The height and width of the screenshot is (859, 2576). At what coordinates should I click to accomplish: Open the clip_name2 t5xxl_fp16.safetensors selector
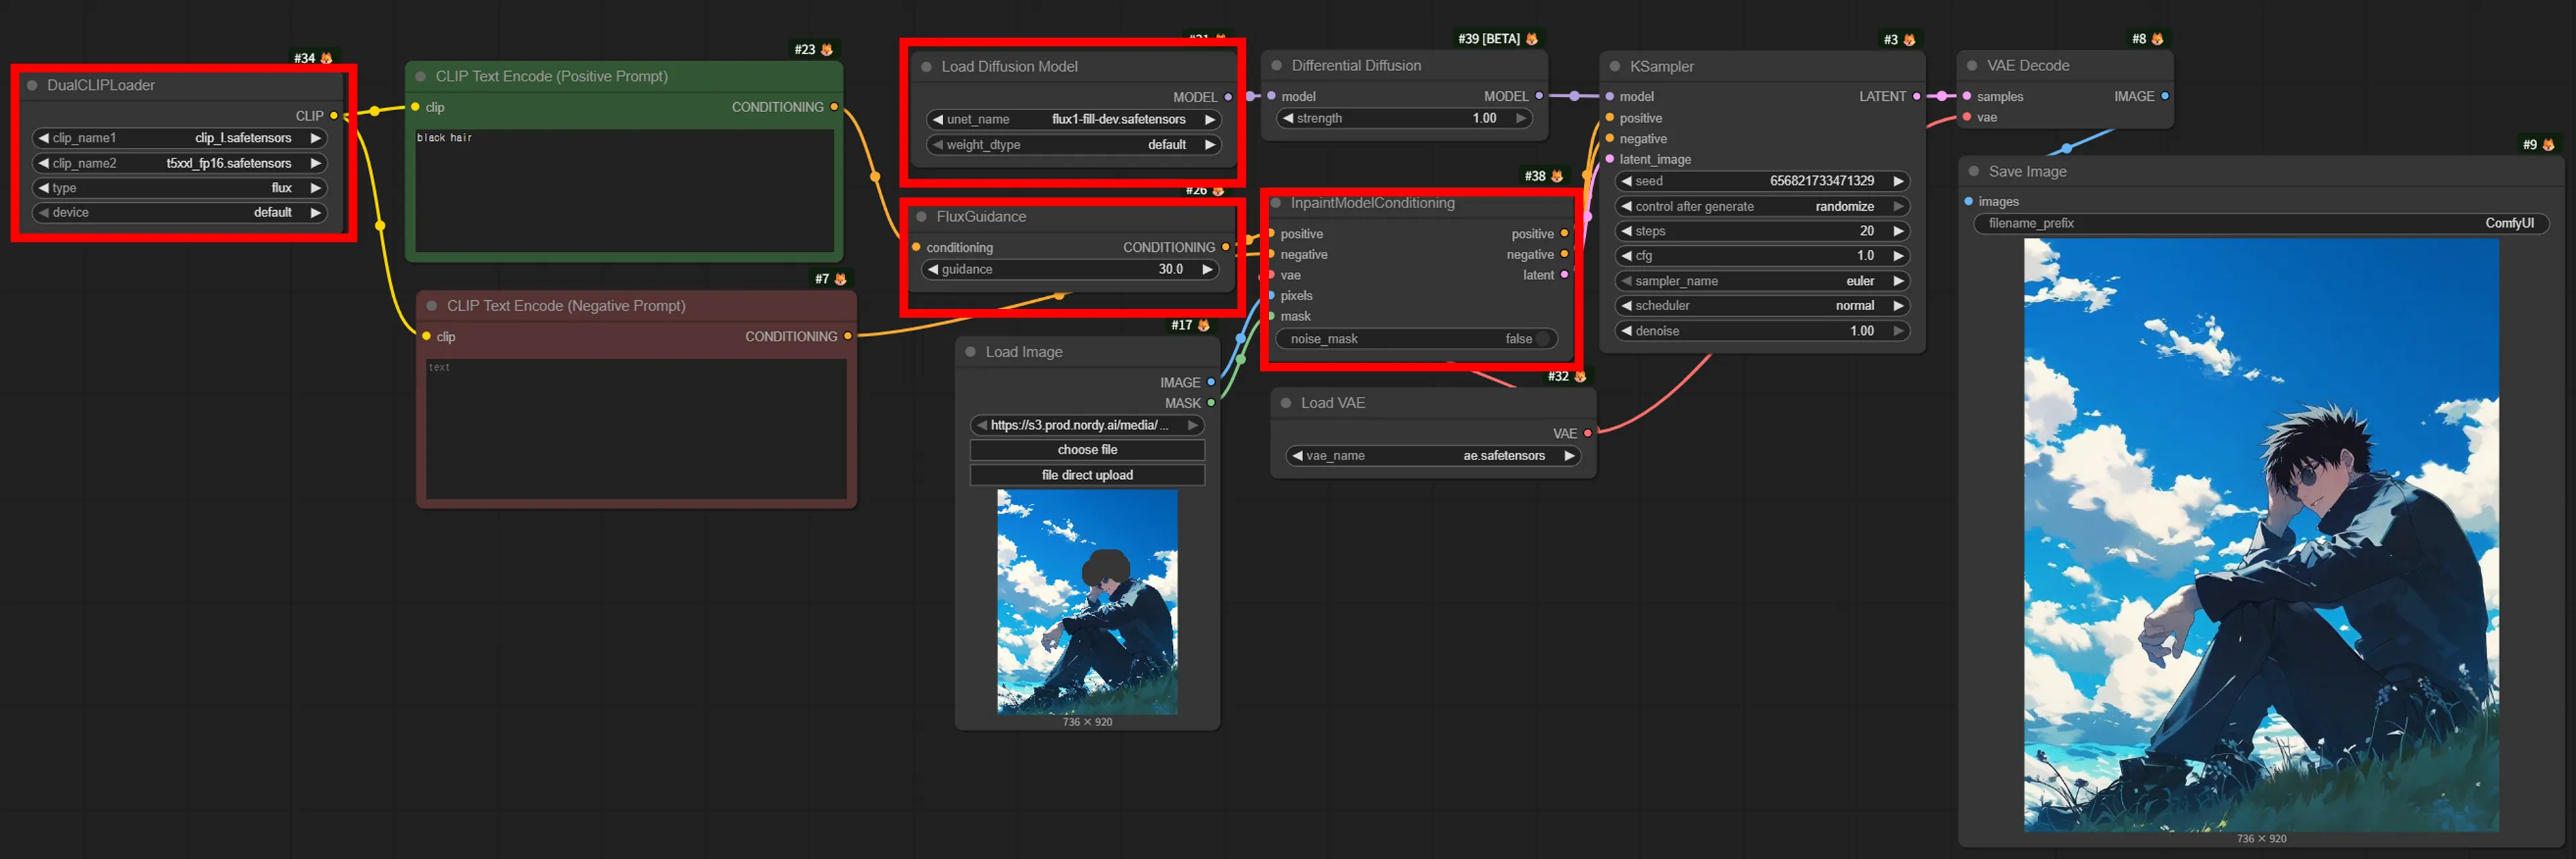180,163
